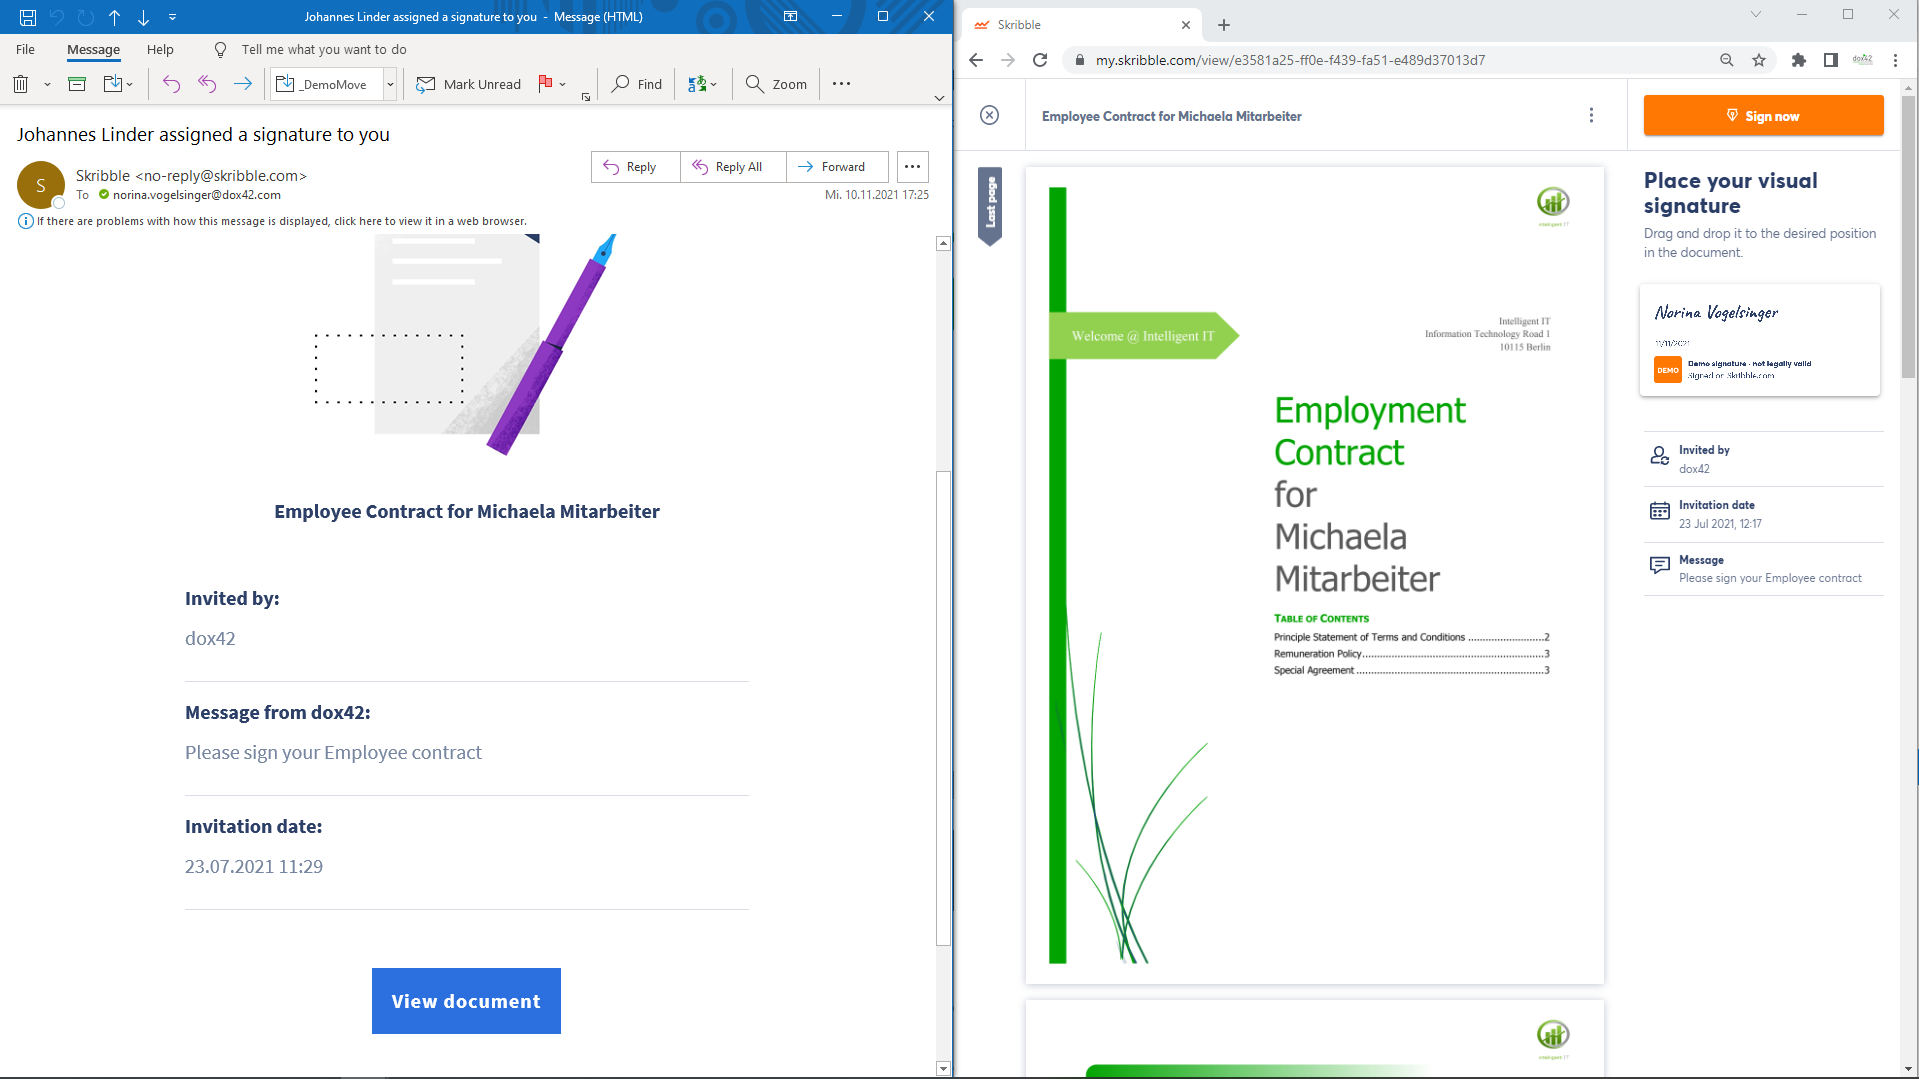
Task: Click scroll down arrow in message body
Action: [943, 1068]
